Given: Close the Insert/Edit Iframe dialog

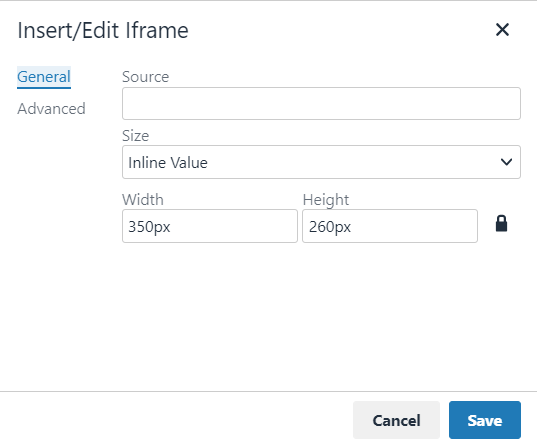Looking at the screenshot, I should pos(502,30).
